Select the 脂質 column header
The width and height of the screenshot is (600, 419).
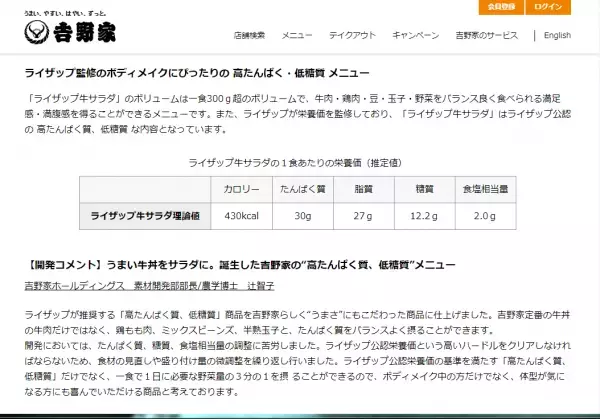click(364, 189)
